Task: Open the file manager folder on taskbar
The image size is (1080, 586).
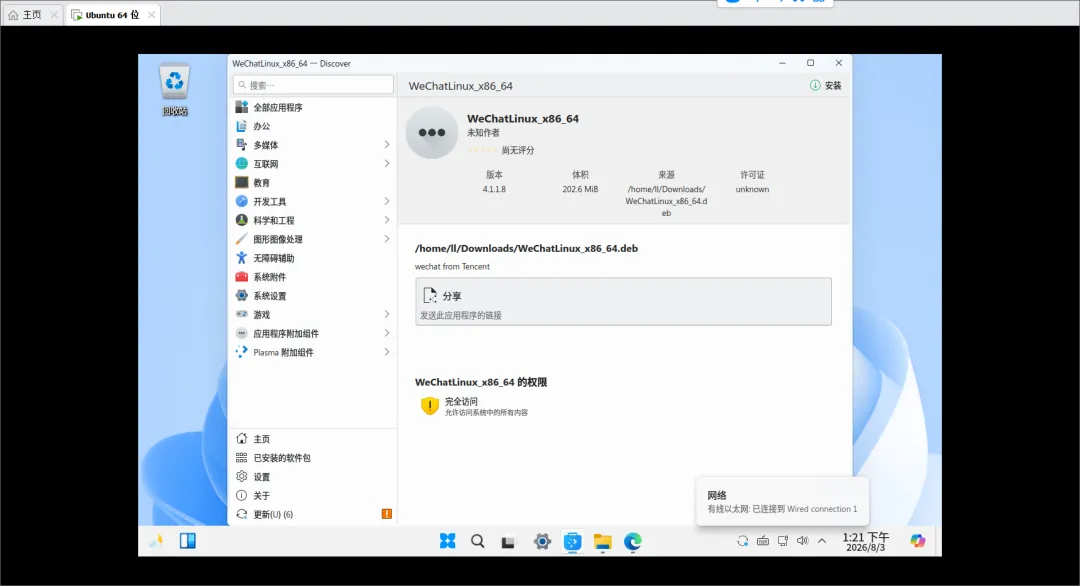Action: click(603, 542)
